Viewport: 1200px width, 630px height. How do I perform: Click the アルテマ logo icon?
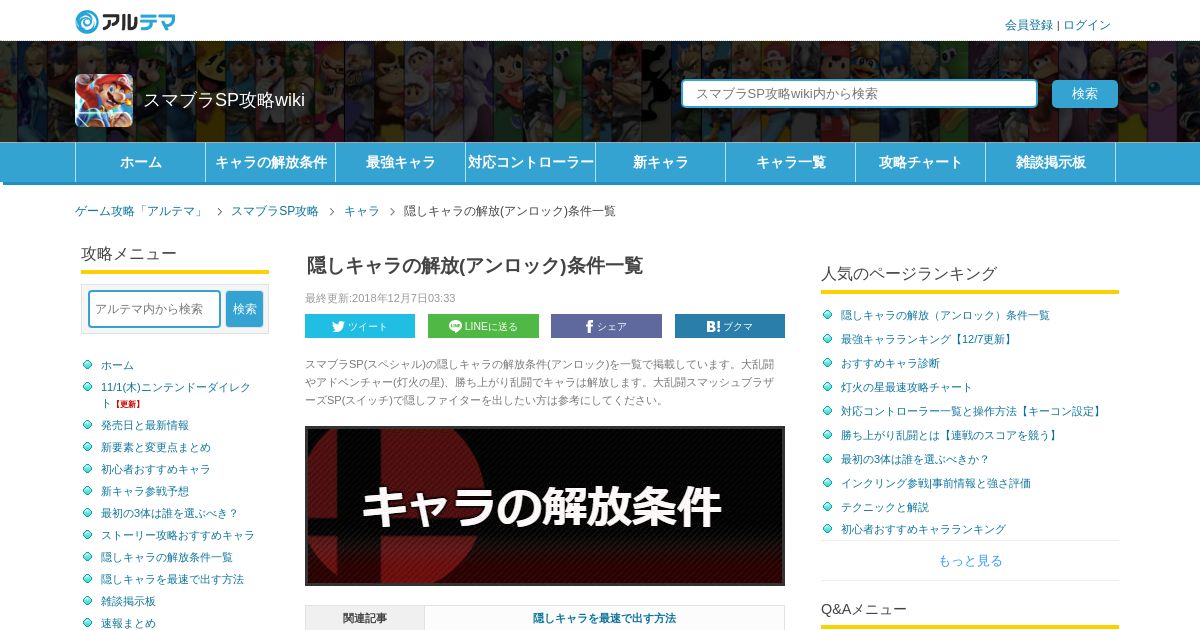125,21
